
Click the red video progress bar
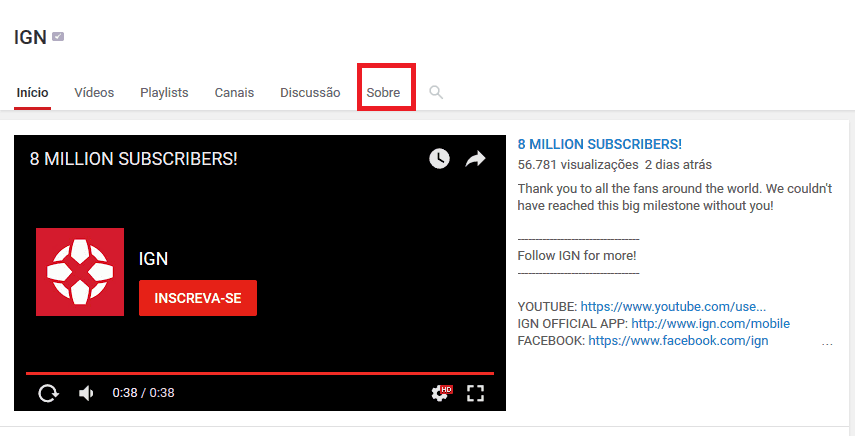pyautogui.click(x=260, y=373)
